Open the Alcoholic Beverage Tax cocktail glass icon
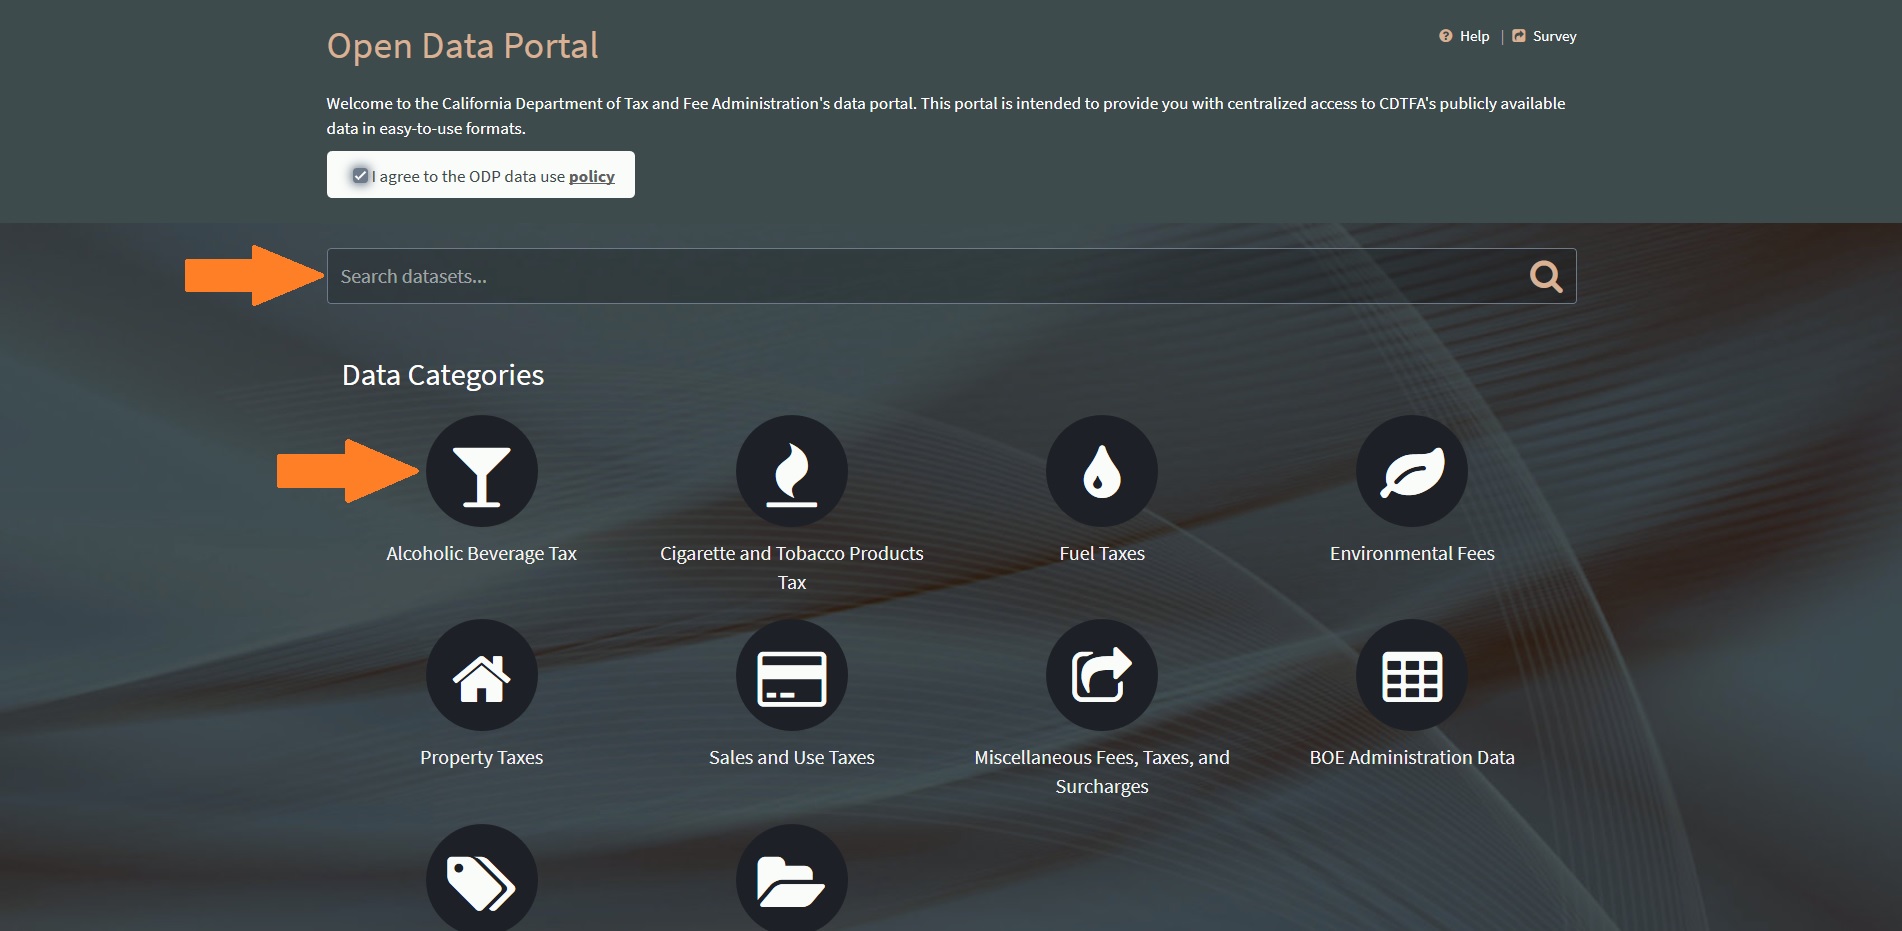Viewport: 1902px width, 931px height. coord(481,471)
